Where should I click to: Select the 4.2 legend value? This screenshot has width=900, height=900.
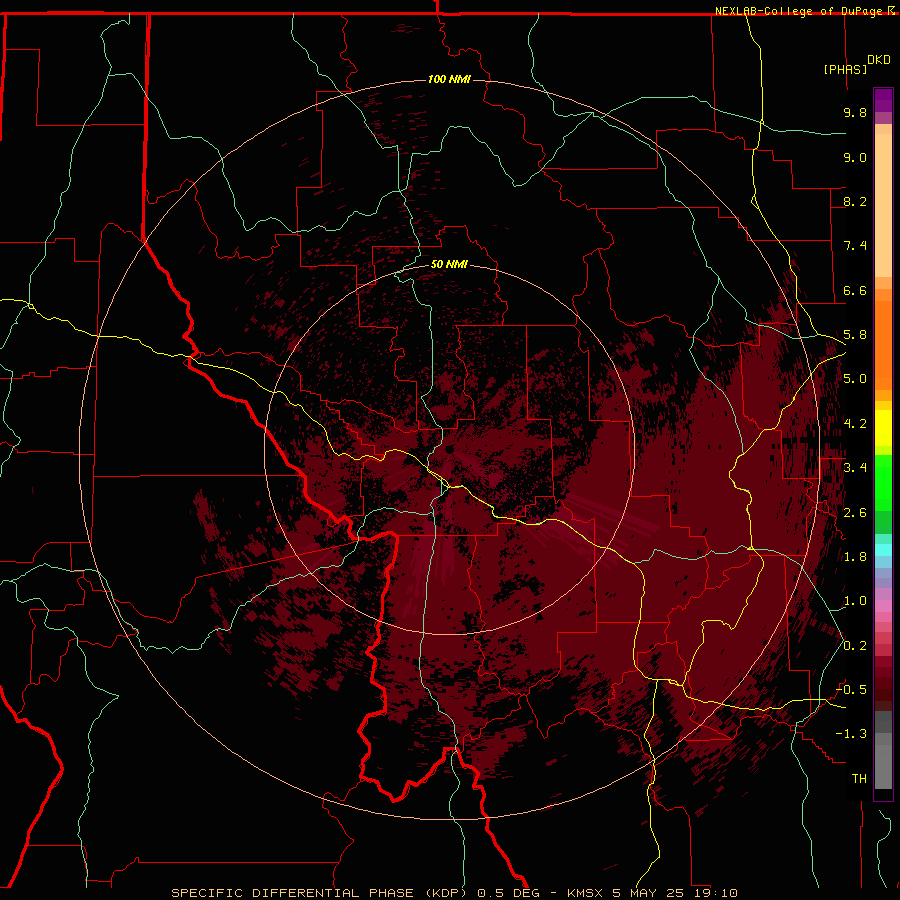click(x=855, y=424)
